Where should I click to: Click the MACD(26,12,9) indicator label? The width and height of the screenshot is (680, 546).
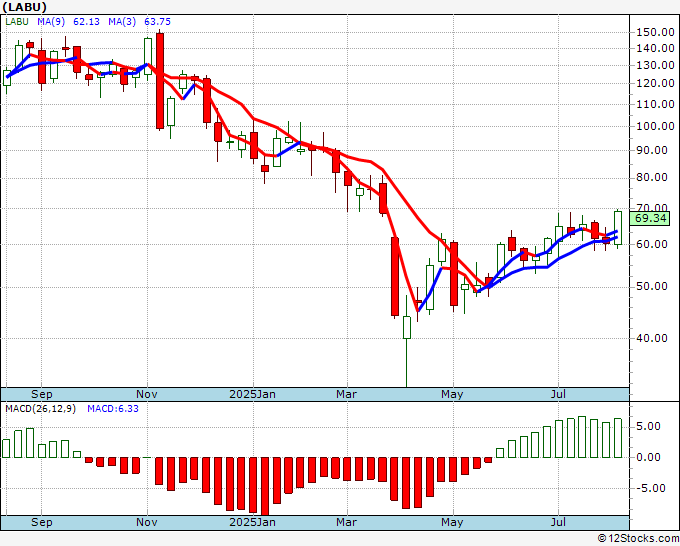[41, 409]
